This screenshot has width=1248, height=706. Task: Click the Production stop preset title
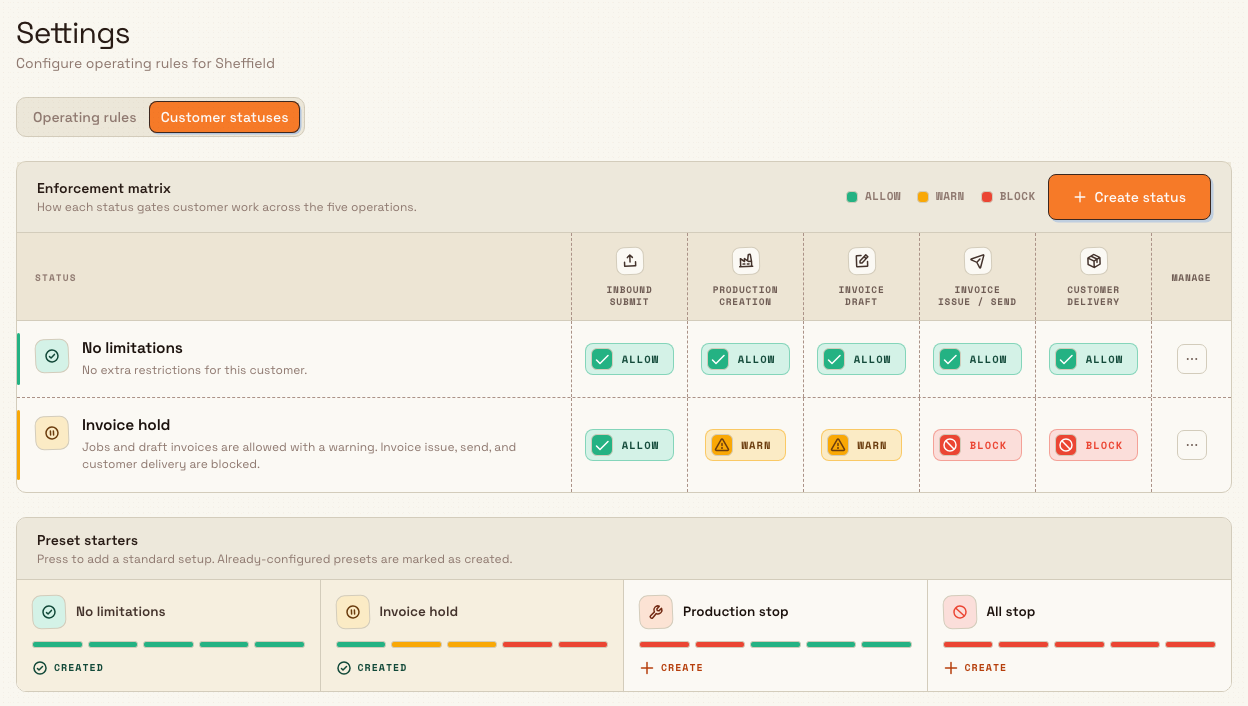tap(735, 612)
